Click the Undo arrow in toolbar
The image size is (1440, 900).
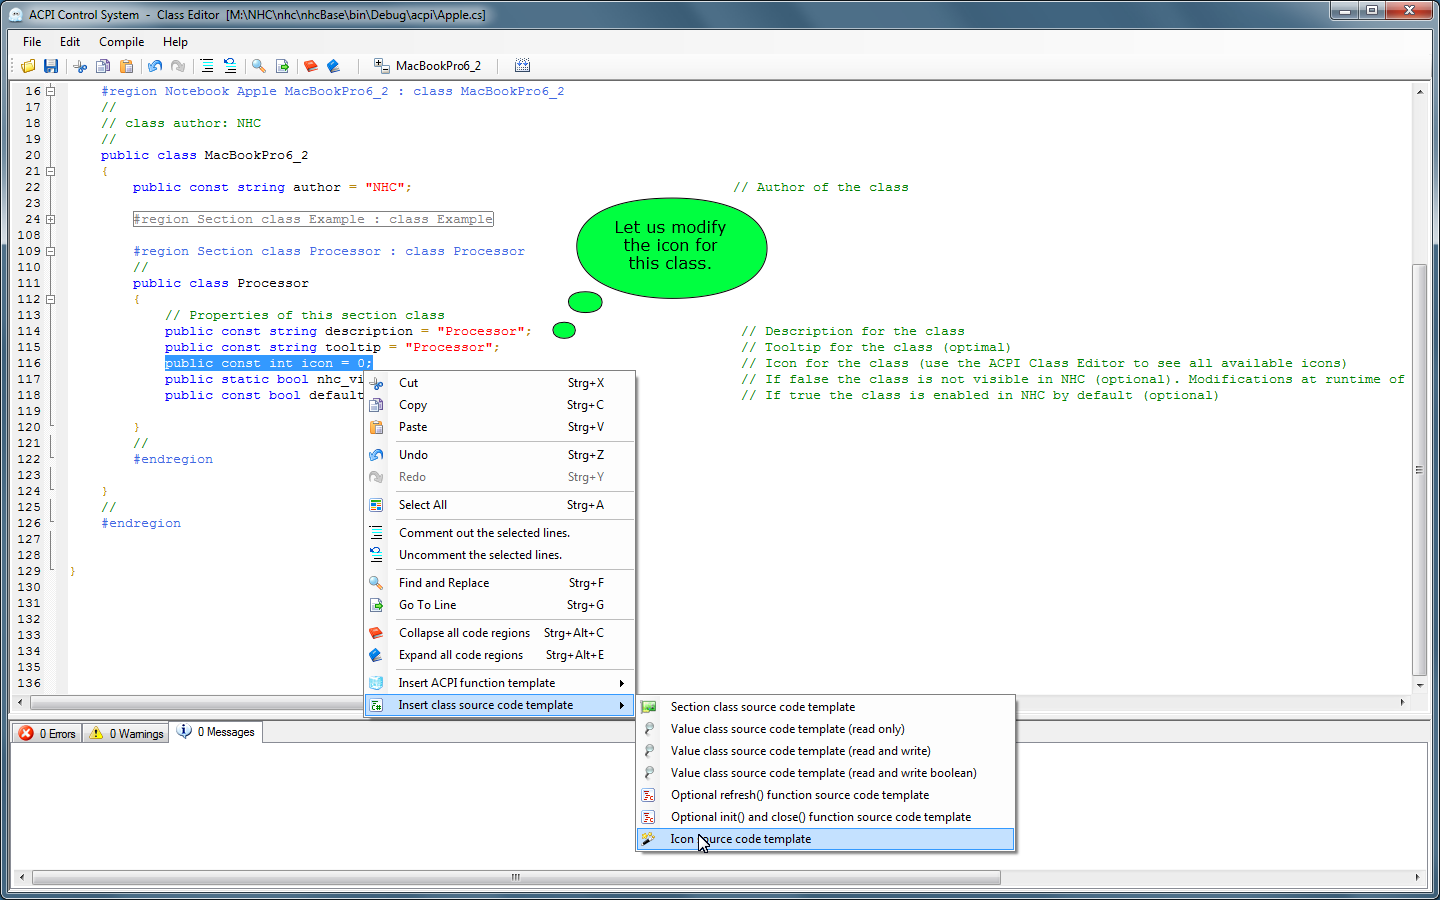pos(155,66)
